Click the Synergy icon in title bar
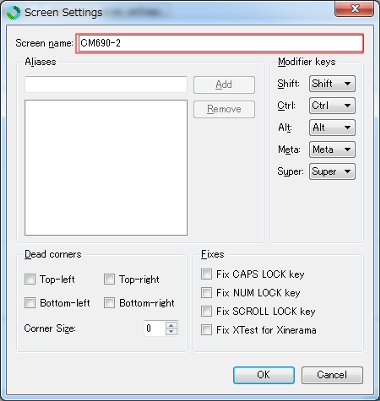The height and width of the screenshot is (401, 380). tap(13, 13)
